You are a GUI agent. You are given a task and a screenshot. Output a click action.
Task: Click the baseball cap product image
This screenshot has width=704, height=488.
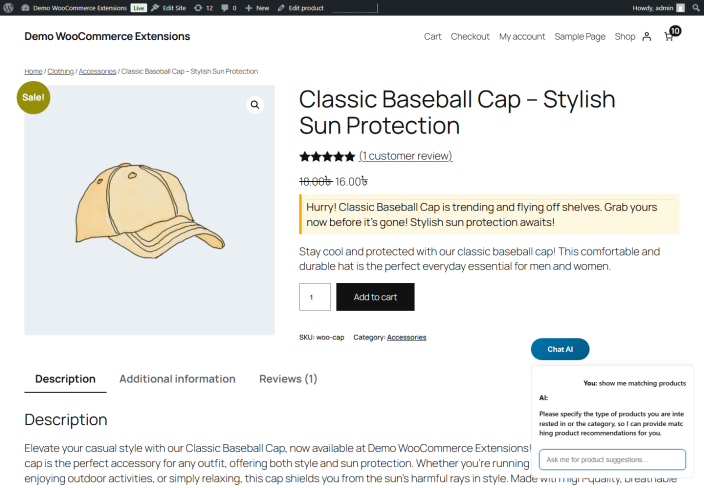click(x=150, y=210)
